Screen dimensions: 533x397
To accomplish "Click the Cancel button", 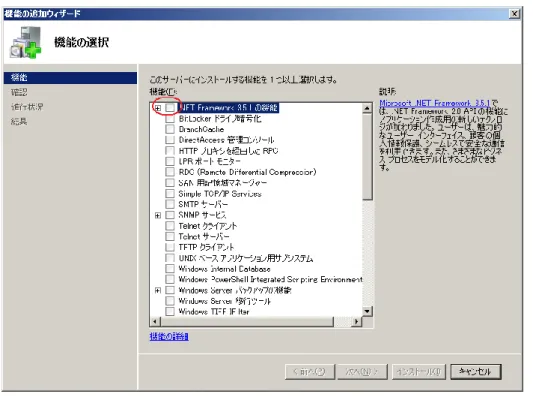I will (x=476, y=372).
